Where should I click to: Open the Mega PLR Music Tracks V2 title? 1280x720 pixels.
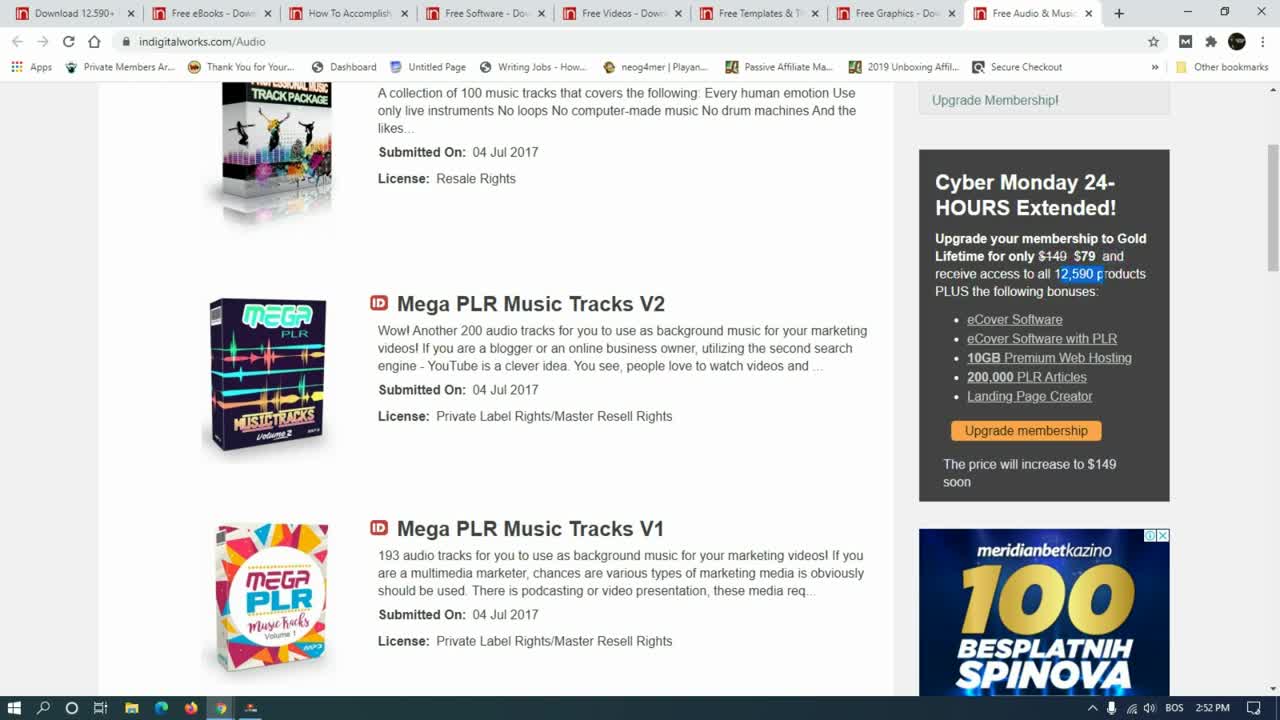tap(530, 304)
